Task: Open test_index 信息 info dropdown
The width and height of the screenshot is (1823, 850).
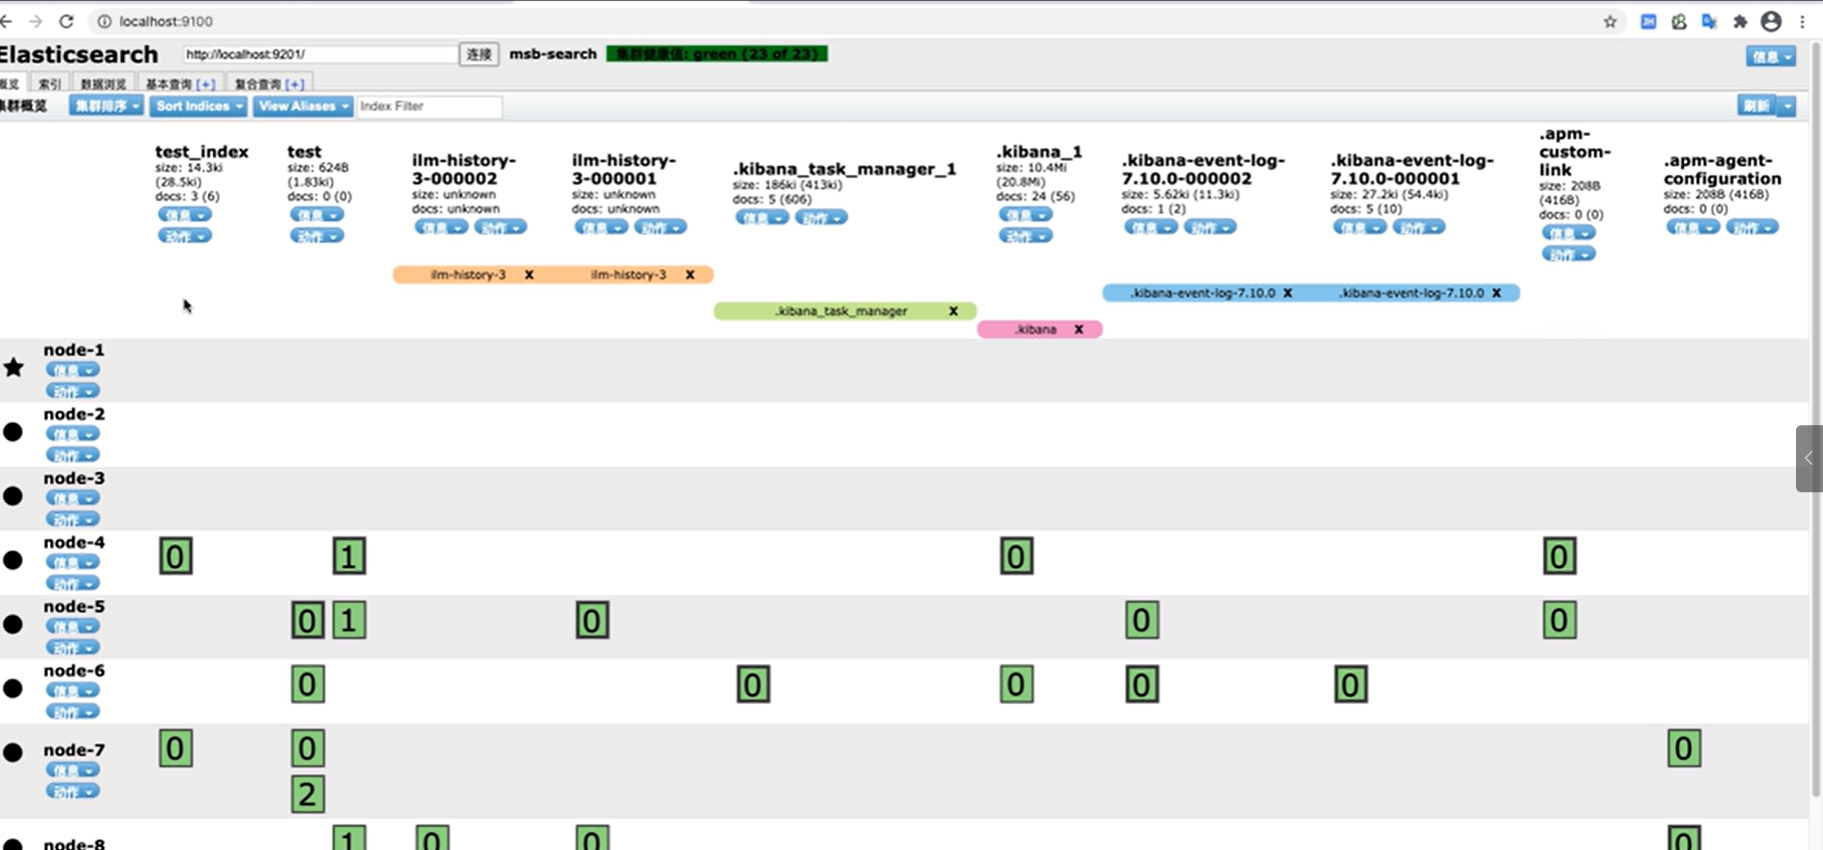Action: pos(185,215)
